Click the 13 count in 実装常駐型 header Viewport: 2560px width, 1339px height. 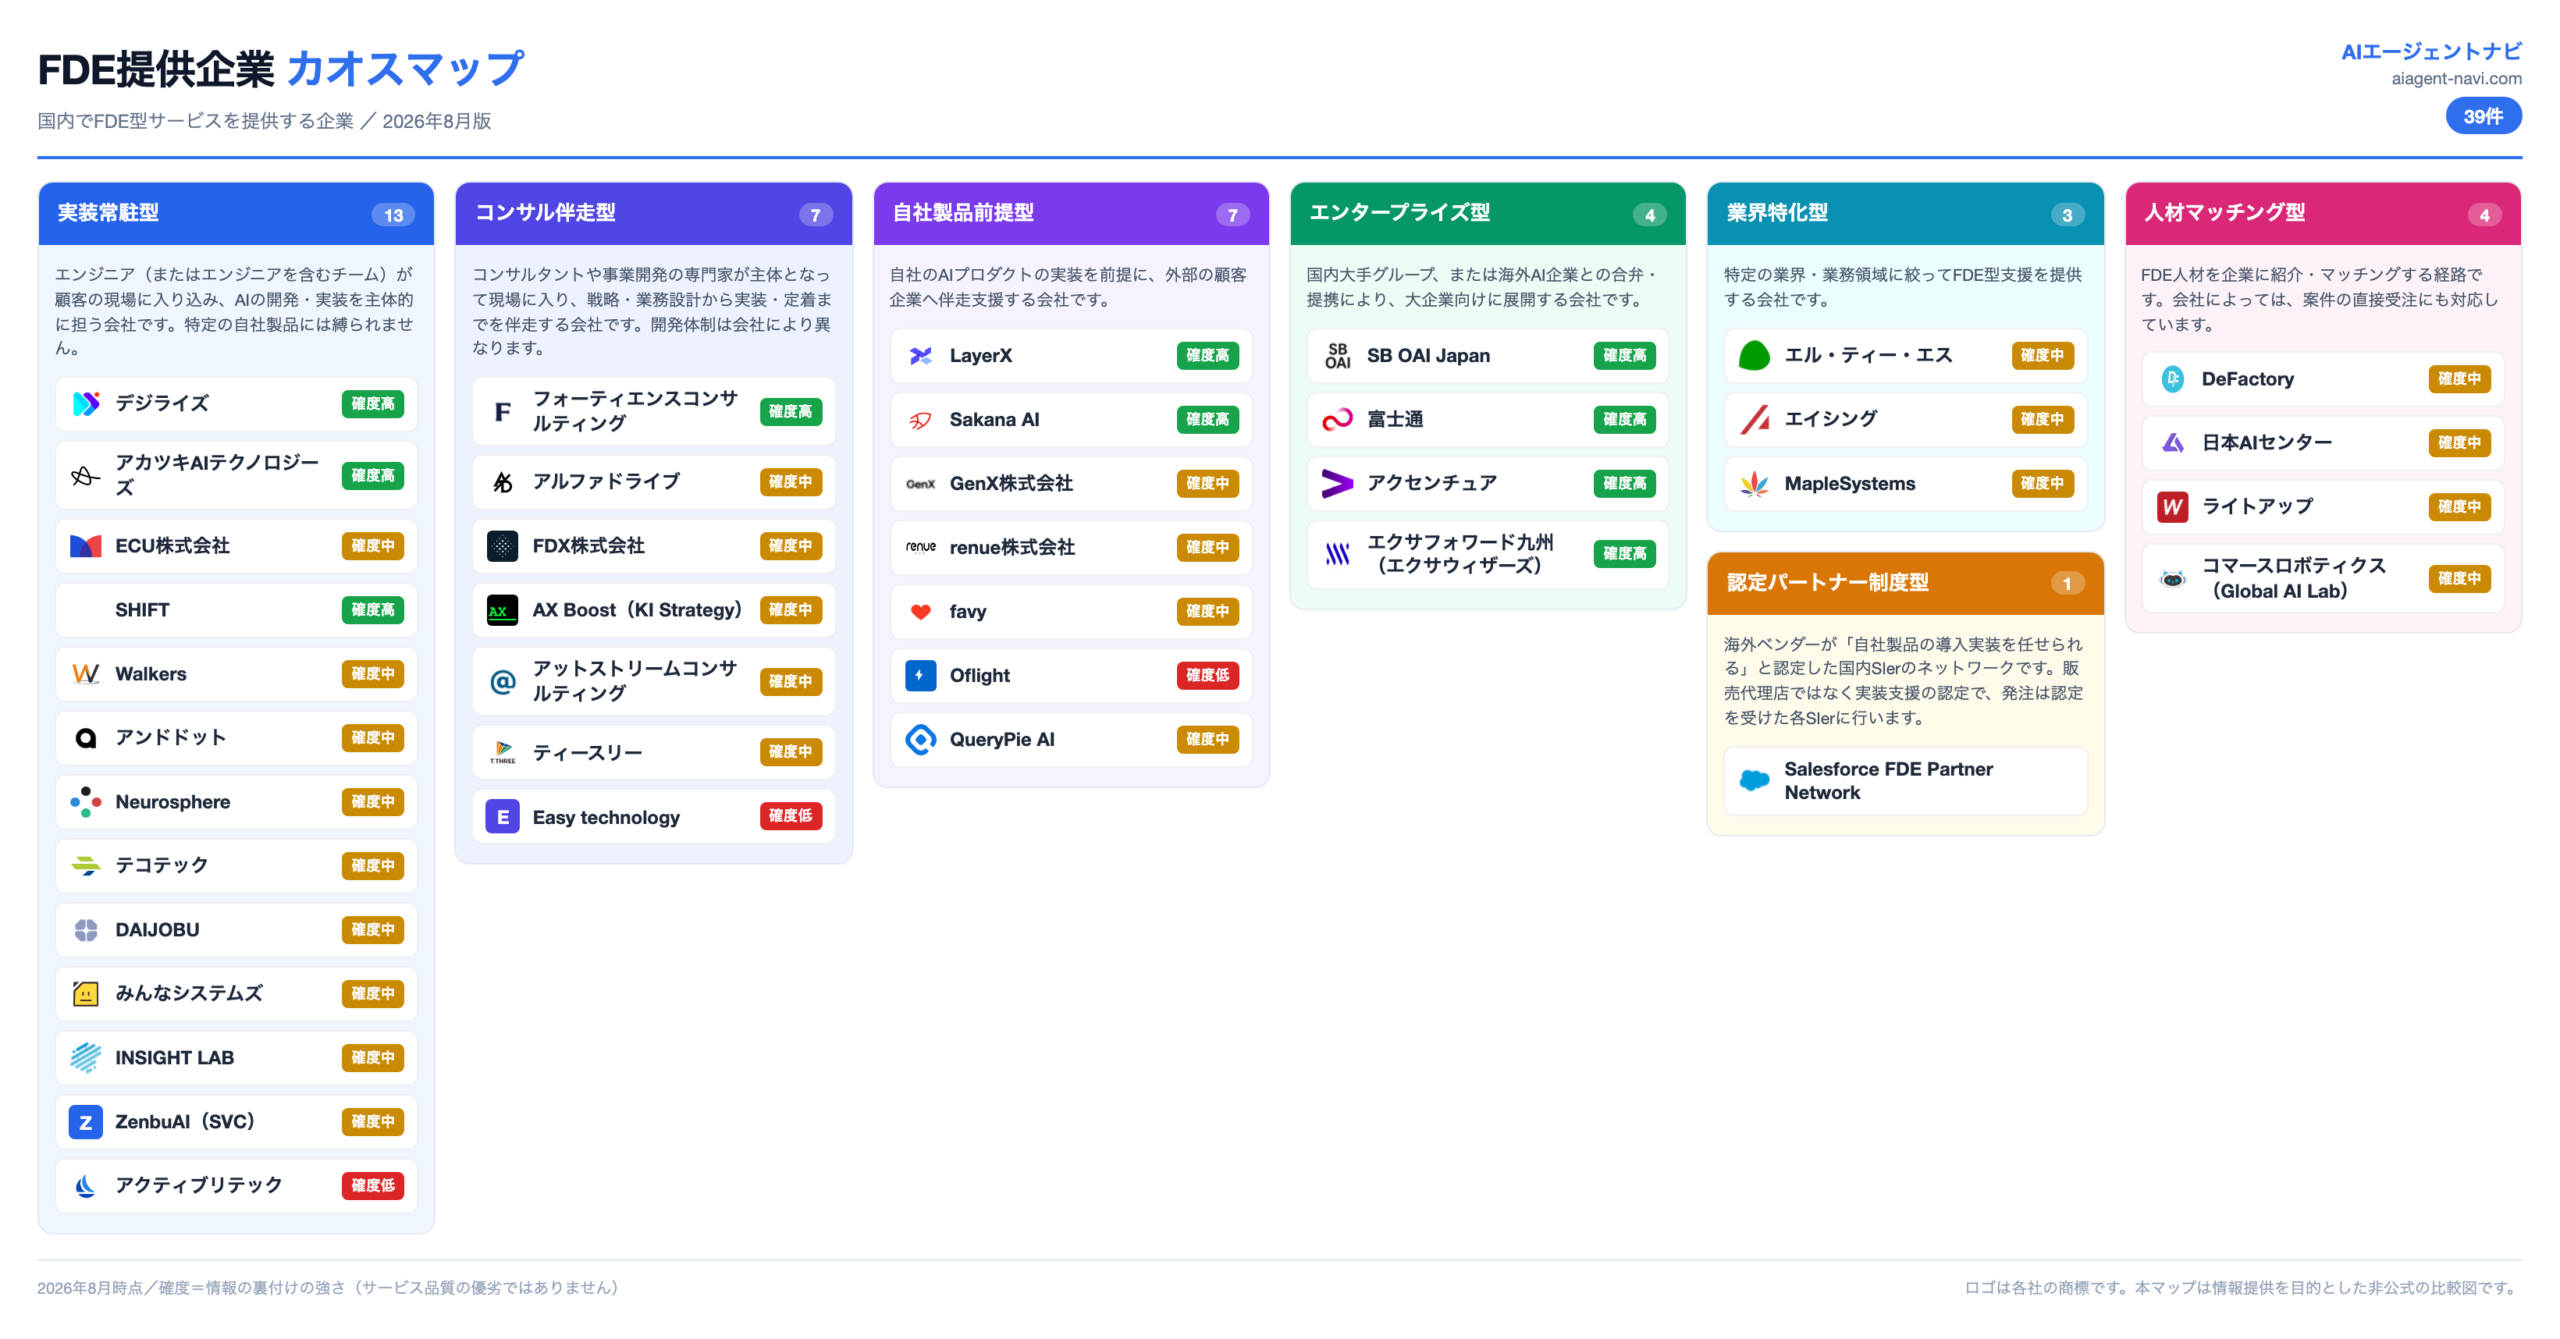coord(394,215)
